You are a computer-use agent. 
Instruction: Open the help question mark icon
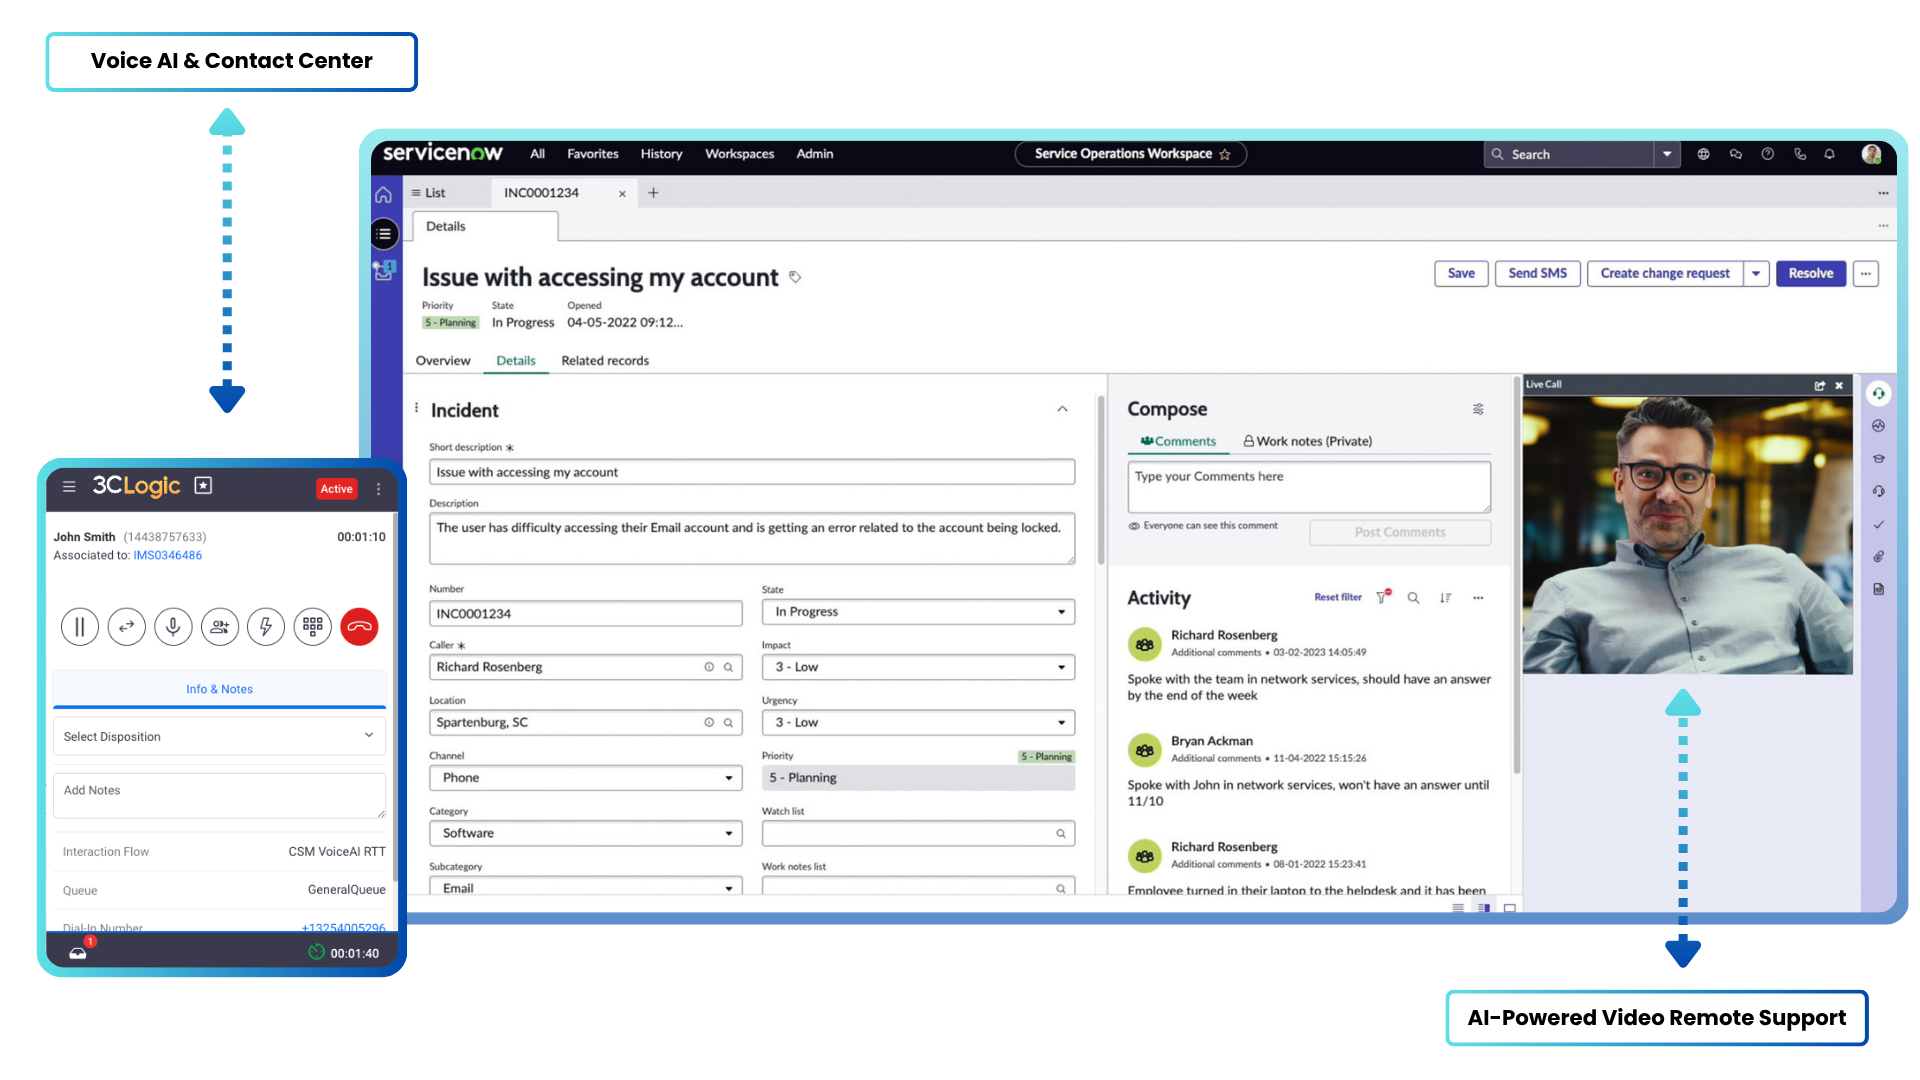(1767, 154)
